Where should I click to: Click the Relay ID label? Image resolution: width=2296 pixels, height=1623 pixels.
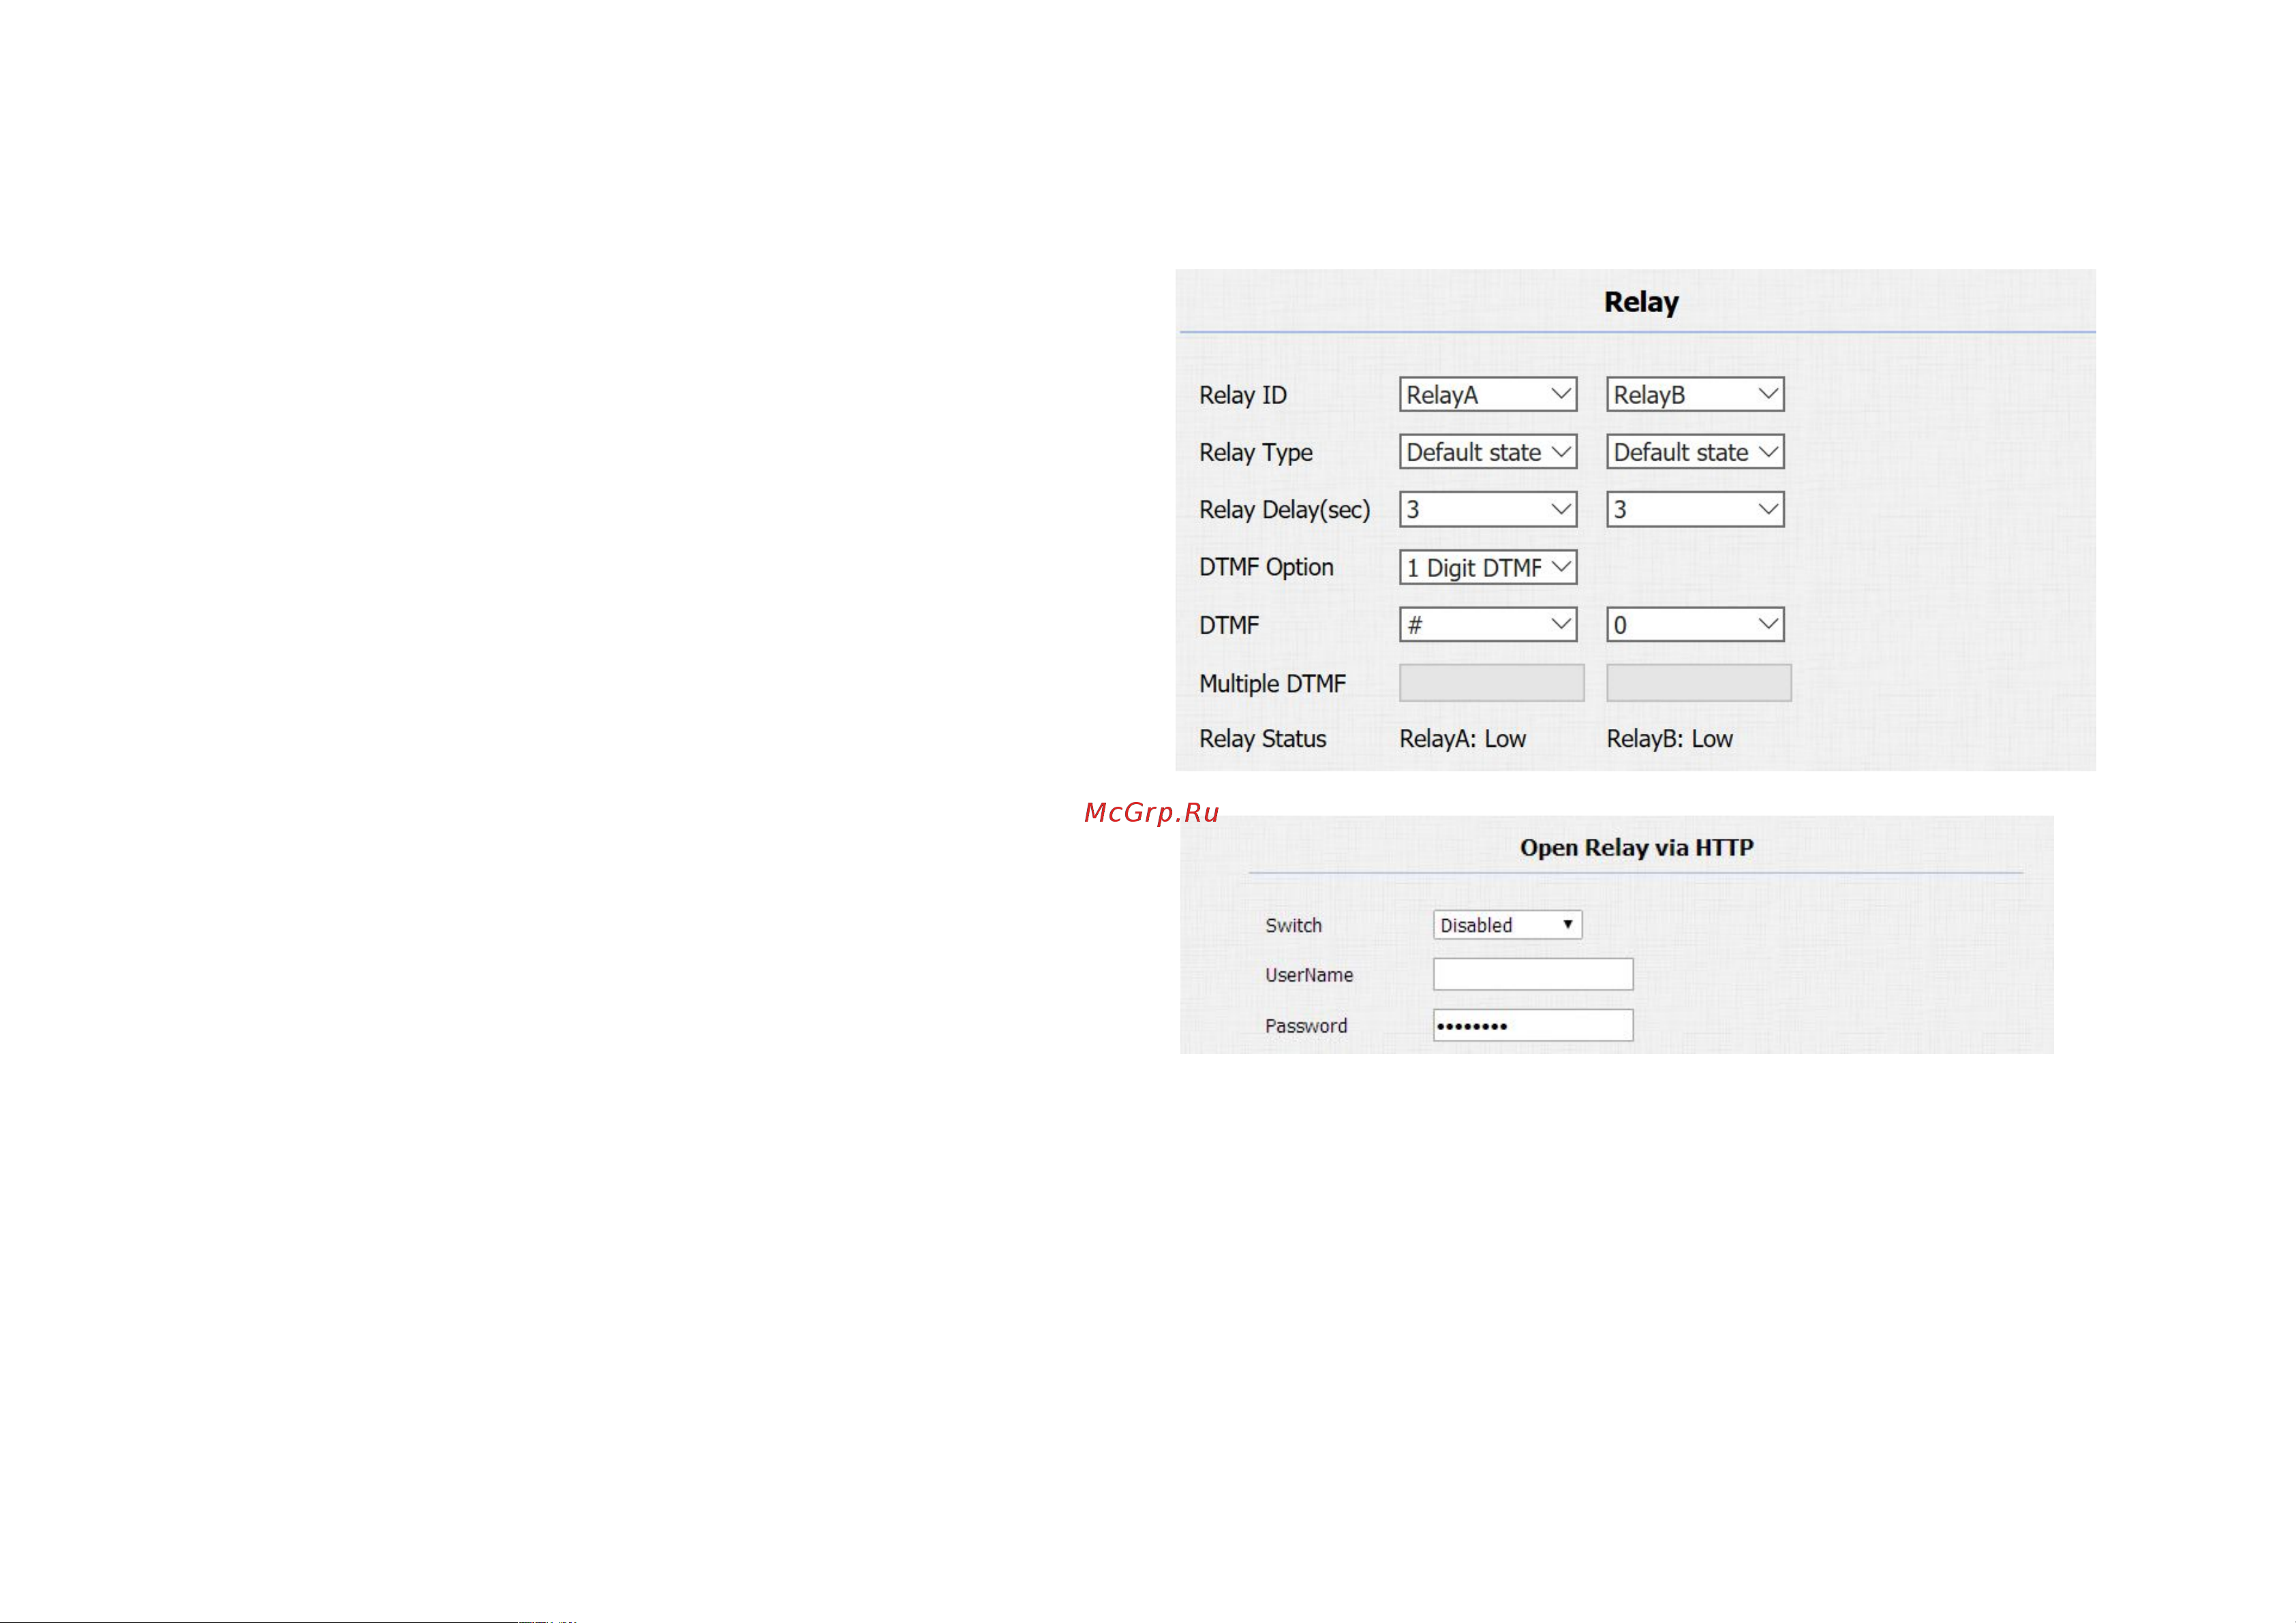[1242, 395]
